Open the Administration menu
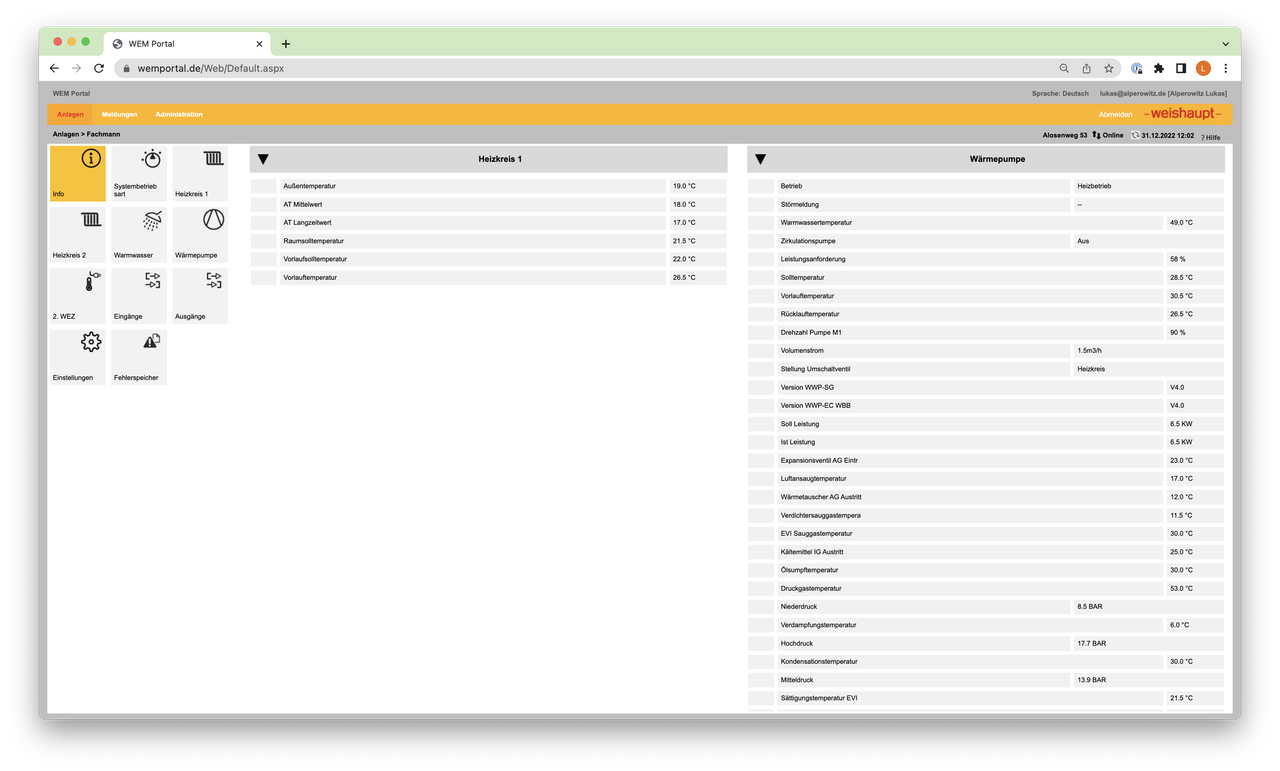The width and height of the screenshot is (1280, 771). click(x=179, y=114)
